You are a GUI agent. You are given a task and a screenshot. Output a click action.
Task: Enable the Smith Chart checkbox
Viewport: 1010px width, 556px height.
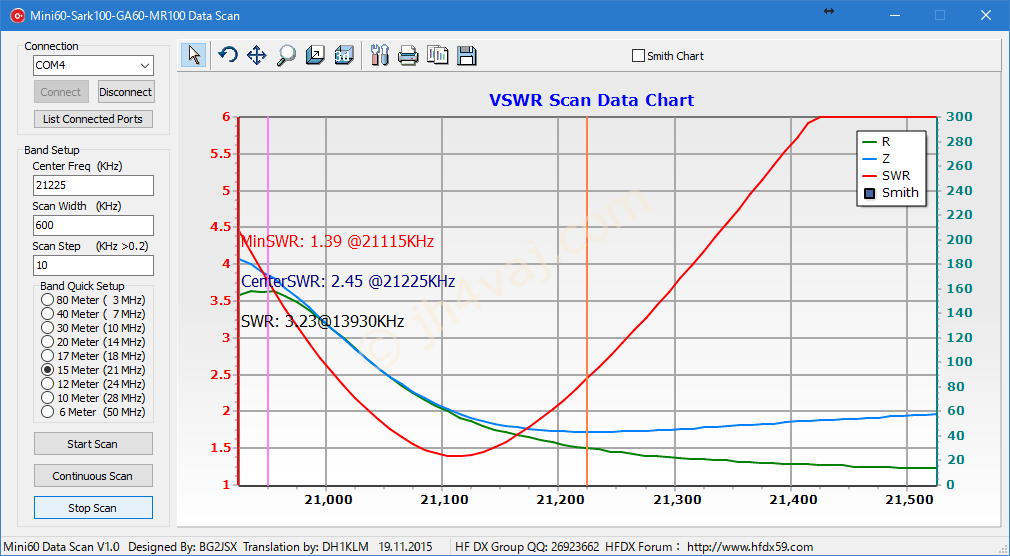pos(638,56)
